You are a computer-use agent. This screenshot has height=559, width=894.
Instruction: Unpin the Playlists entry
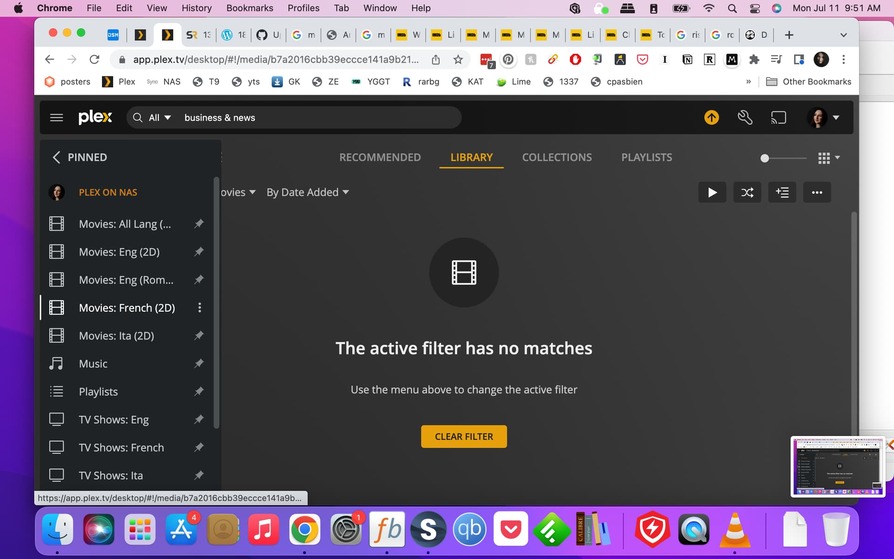point(198,391)
